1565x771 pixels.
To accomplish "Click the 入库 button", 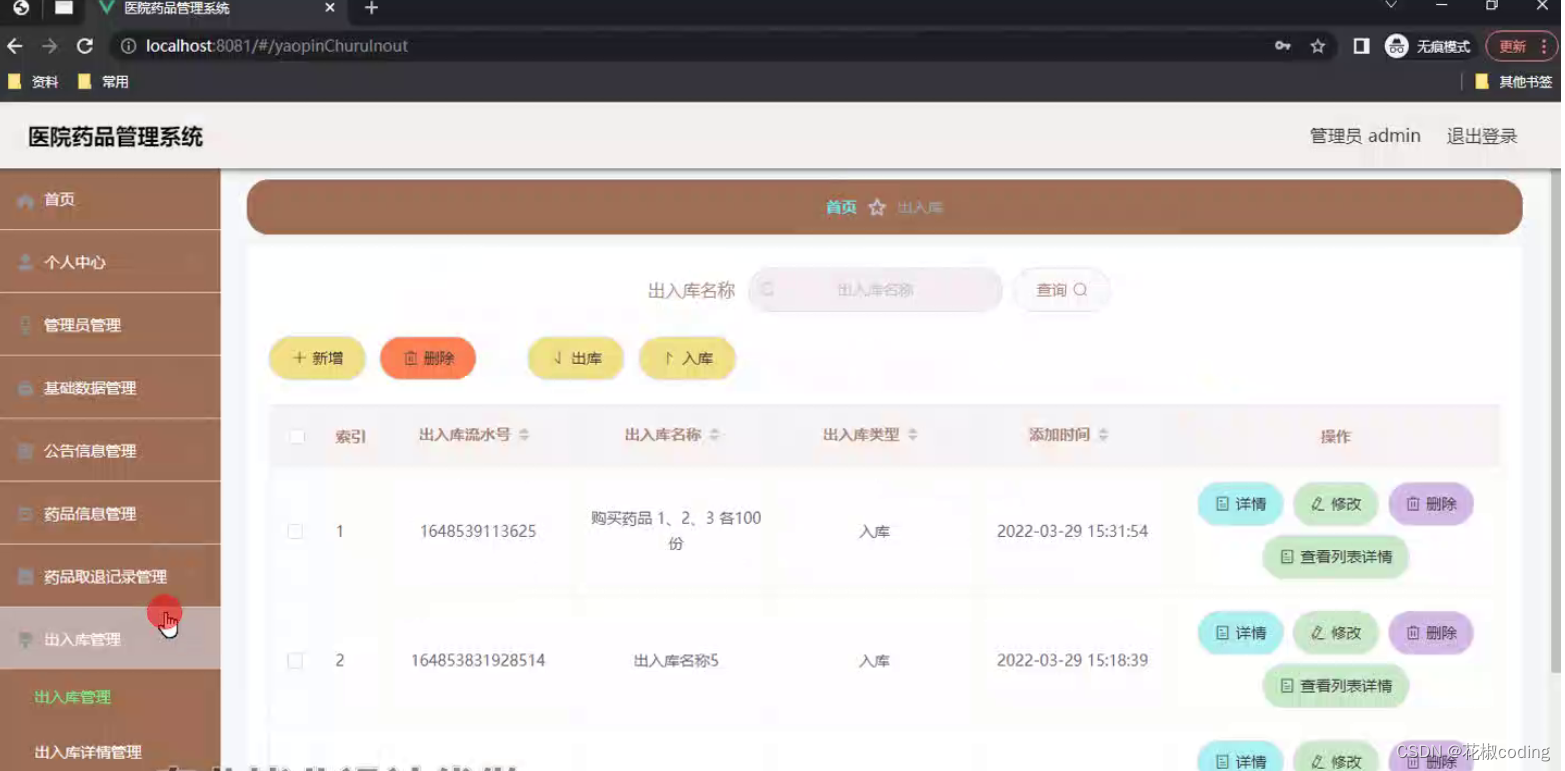I will pos(688,358).
